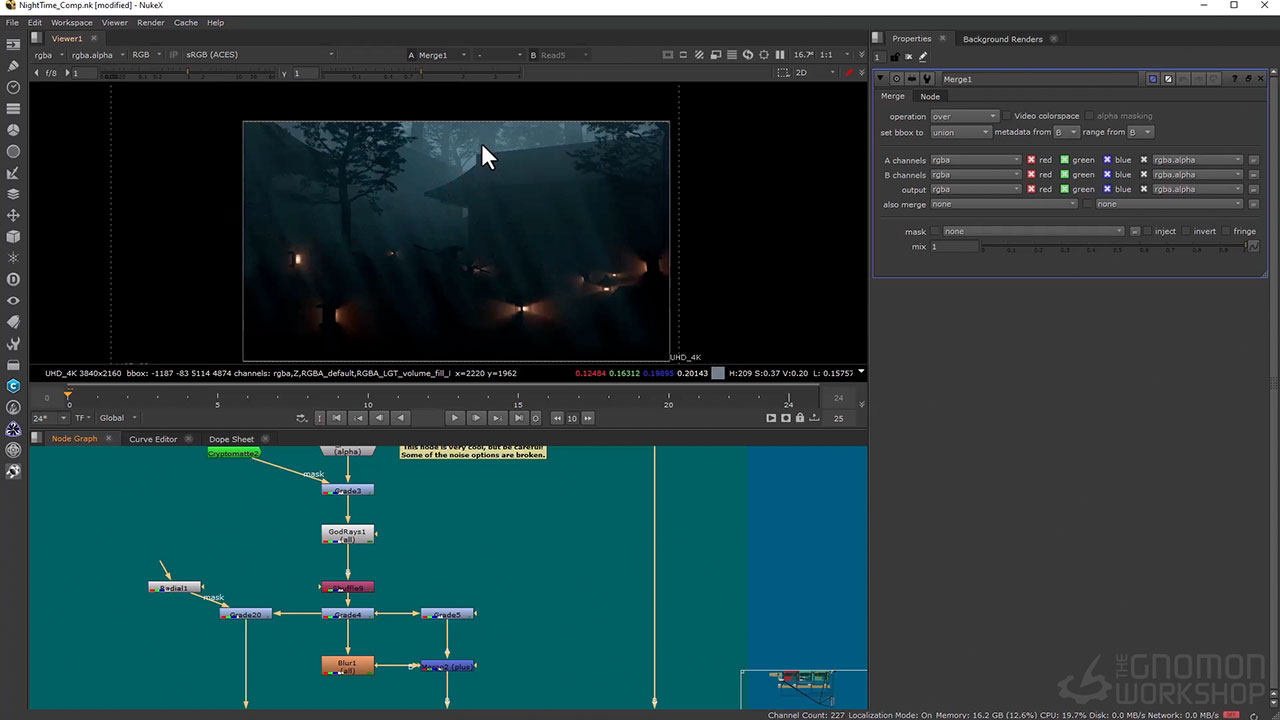Pause viewer updates with the pause icon

pyautogui.click(x=780, y=55)
